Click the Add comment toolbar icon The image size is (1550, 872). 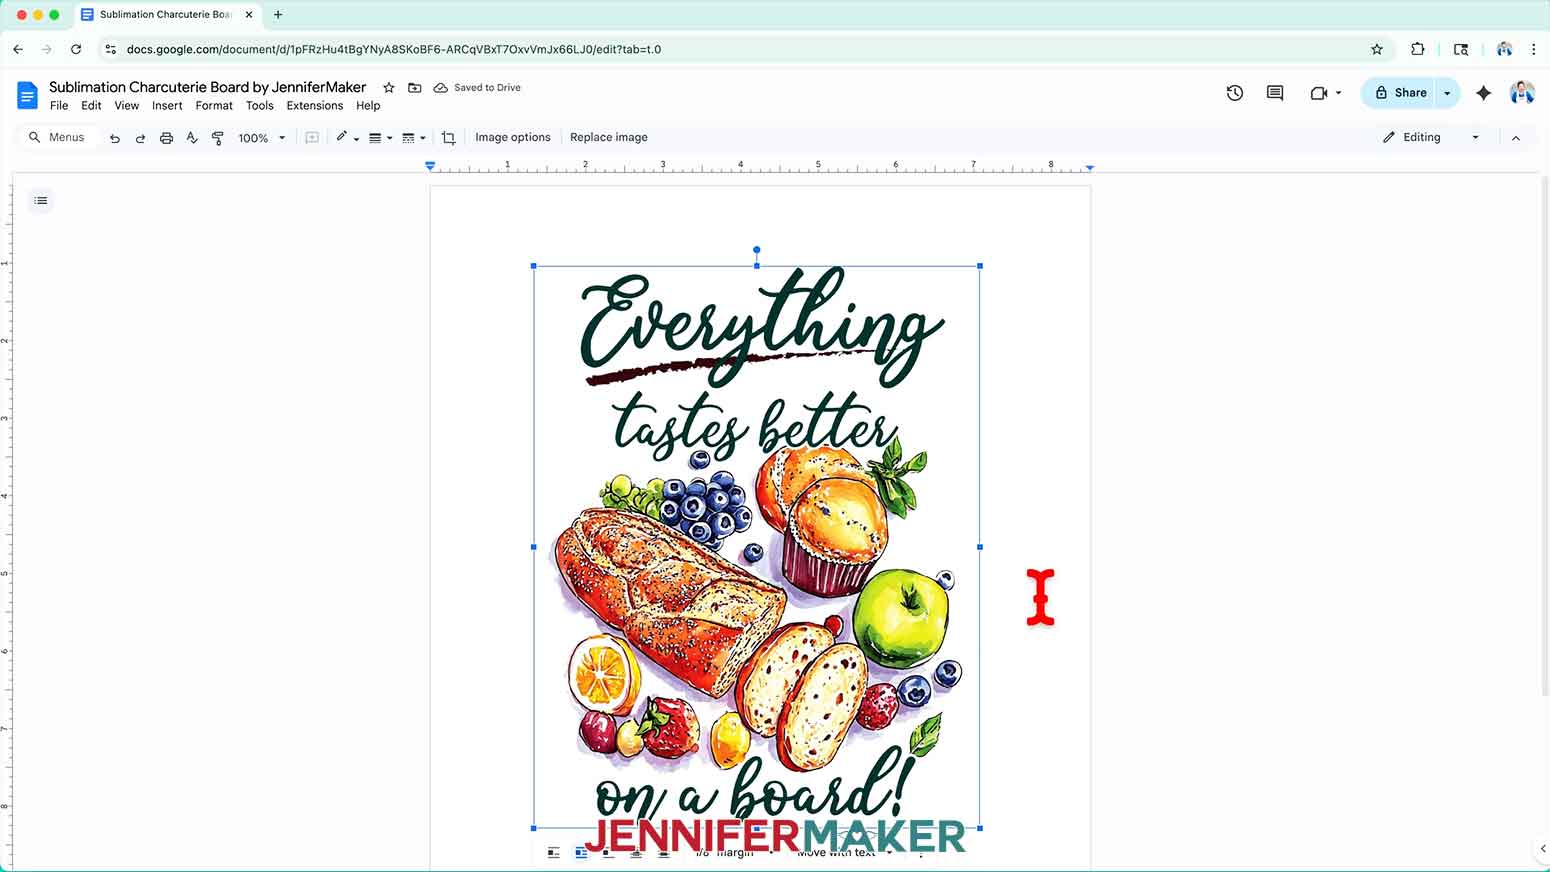coord(312,138)
